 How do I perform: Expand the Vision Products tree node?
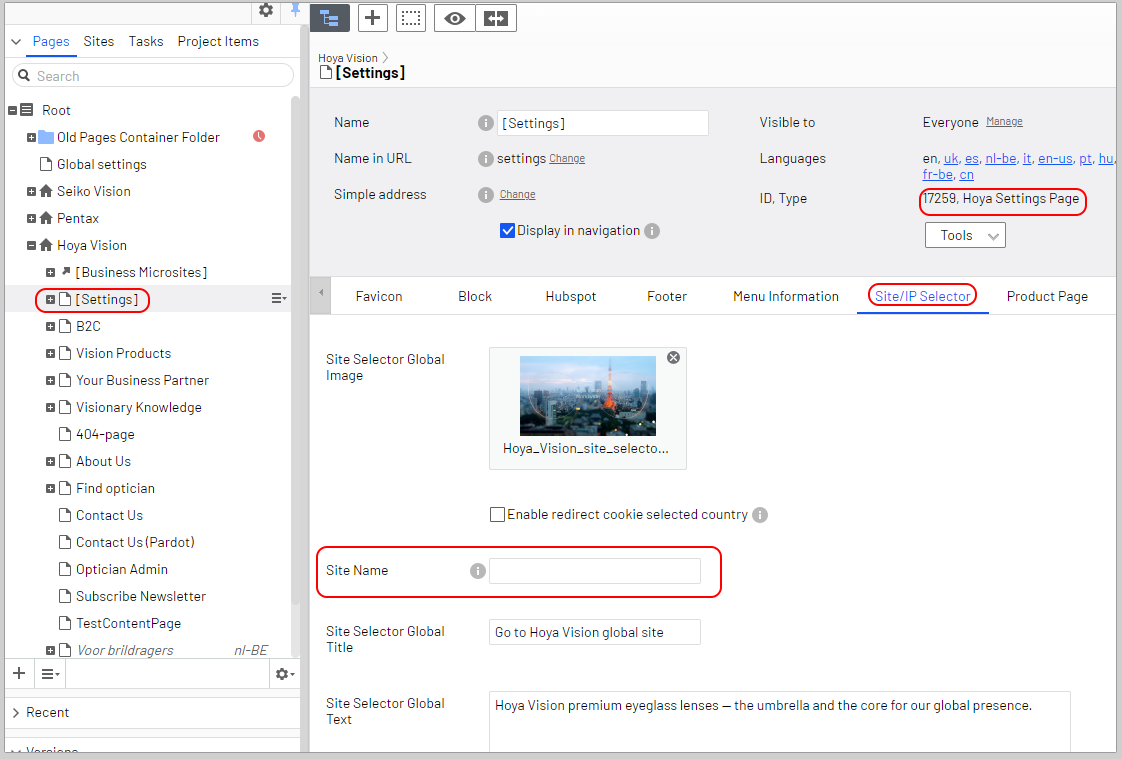50,353
